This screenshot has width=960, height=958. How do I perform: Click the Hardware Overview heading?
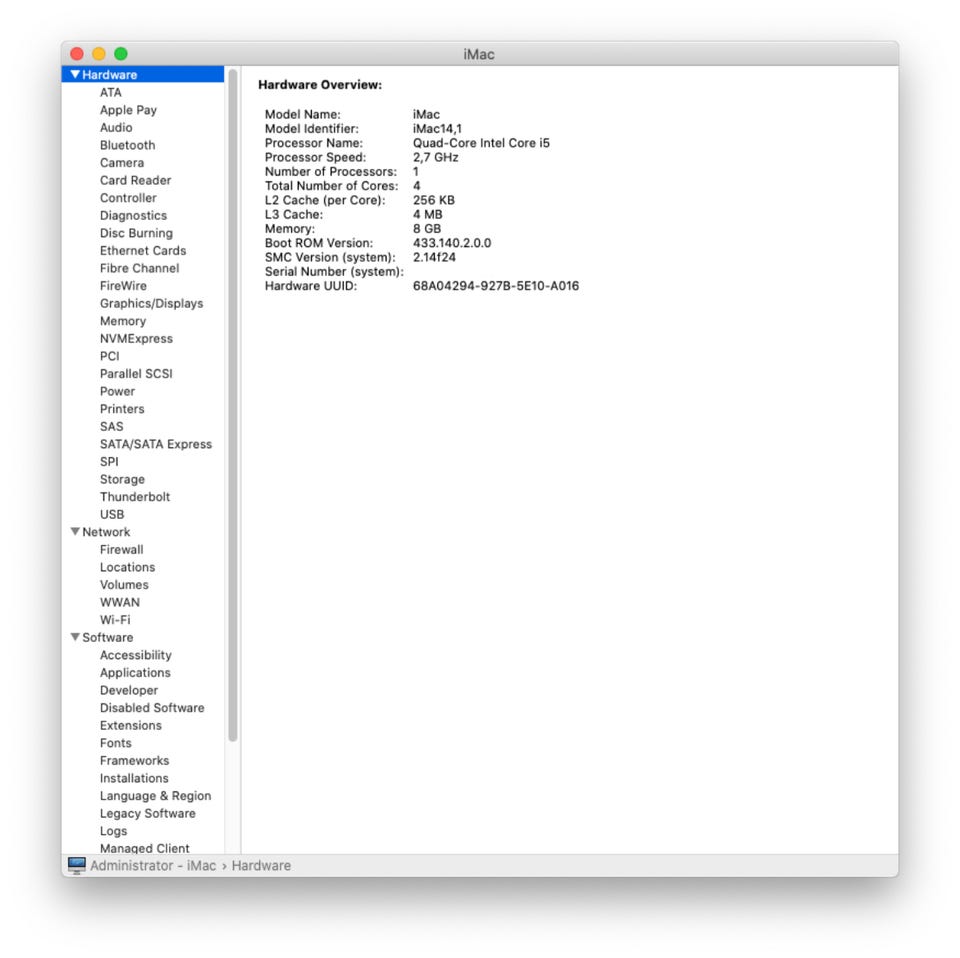320,85
